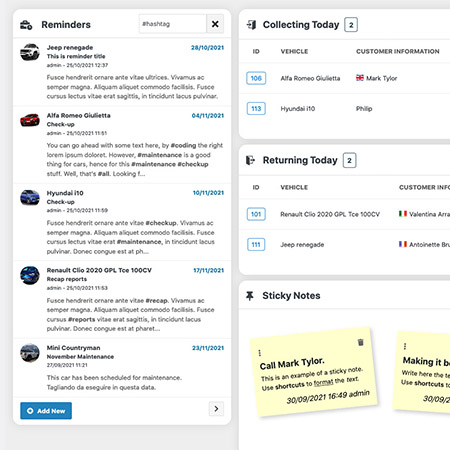Click the #checkup hashtag in Alfa Romeo reminder
The image size is (450, 450).
pyautogui.click(x=193, y=164)
